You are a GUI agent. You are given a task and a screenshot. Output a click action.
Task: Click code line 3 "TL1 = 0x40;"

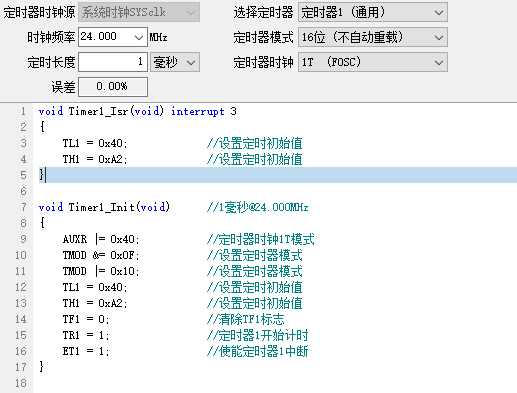tap(95, 143)
